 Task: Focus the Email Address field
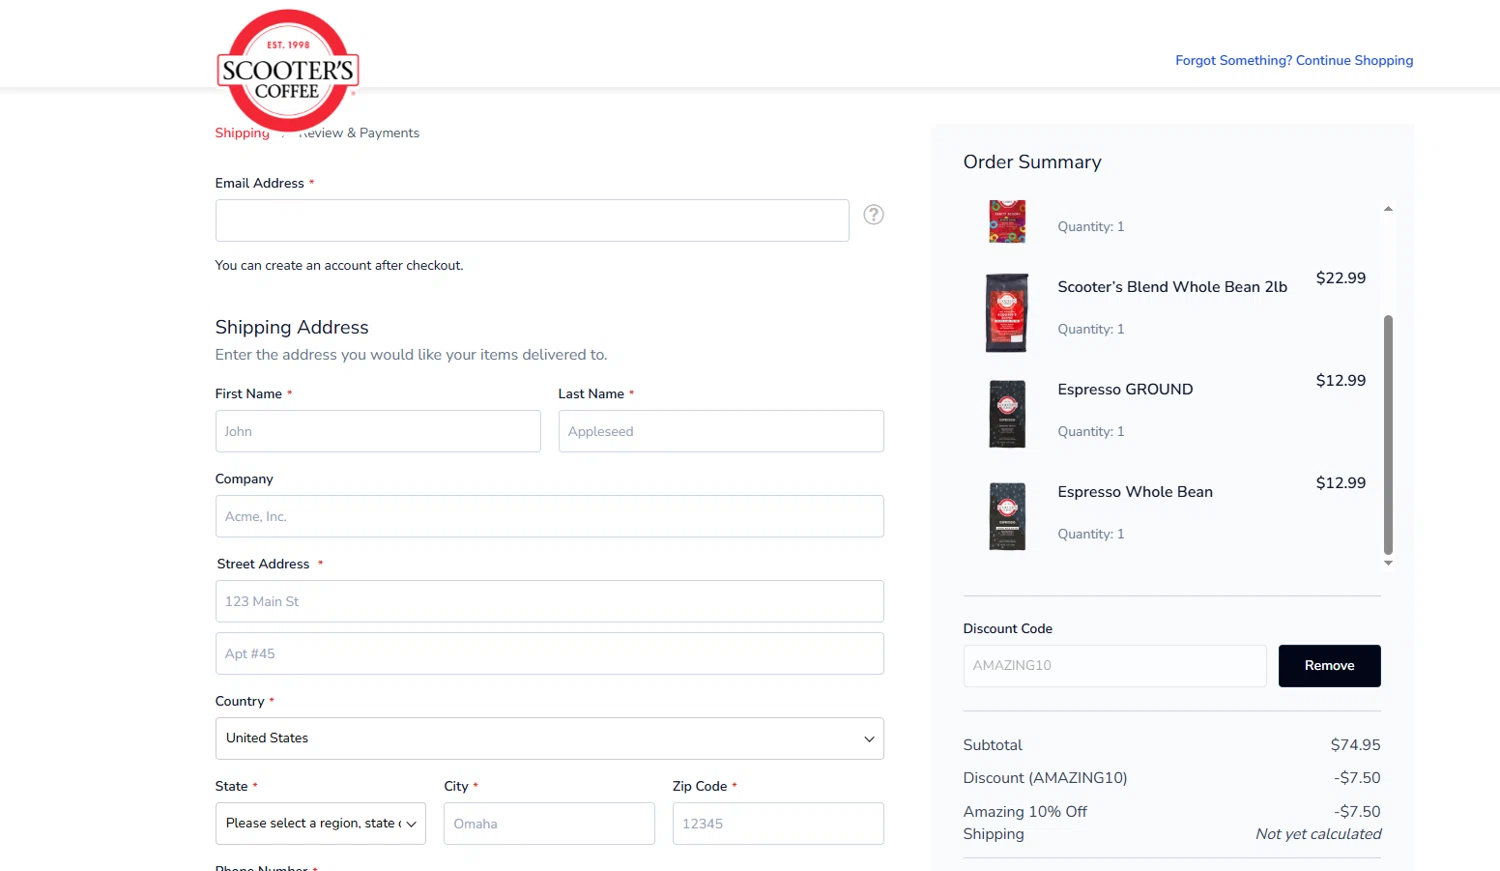click(532, 220)
